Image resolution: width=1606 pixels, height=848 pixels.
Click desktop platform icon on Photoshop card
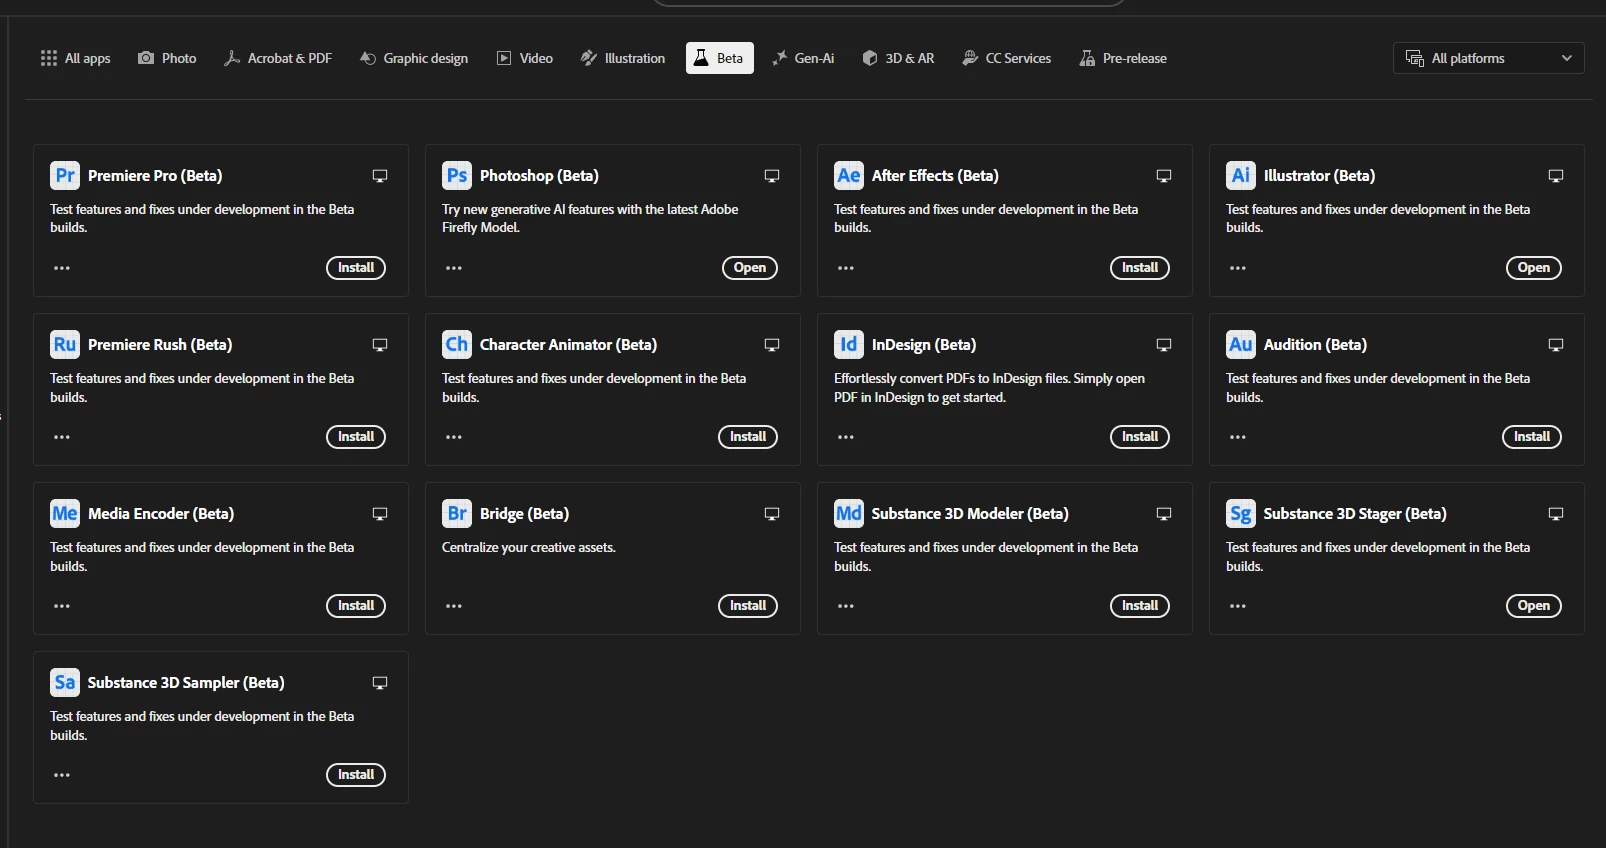pyautogui.click(x=772, y=176)
